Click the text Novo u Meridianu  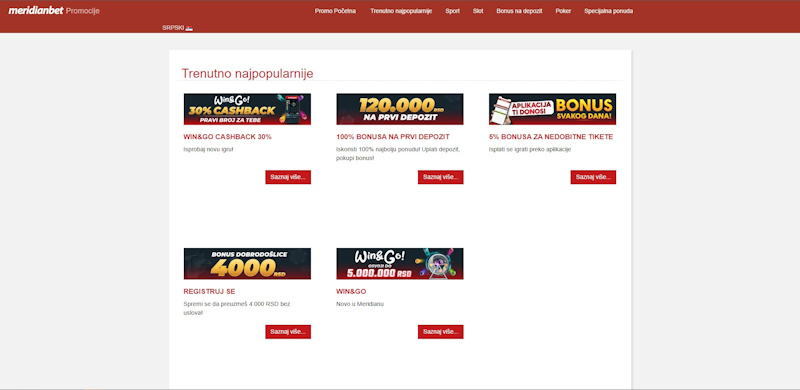point(360,304)
